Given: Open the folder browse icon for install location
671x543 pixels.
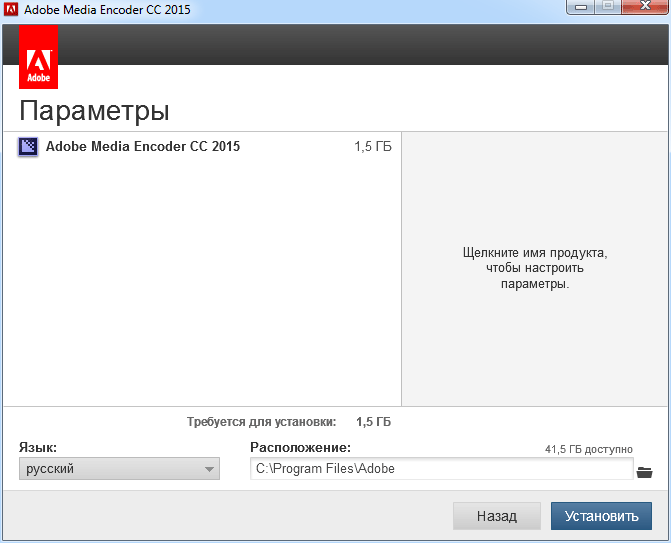Looking at the screenshot, I should [644, 472].
